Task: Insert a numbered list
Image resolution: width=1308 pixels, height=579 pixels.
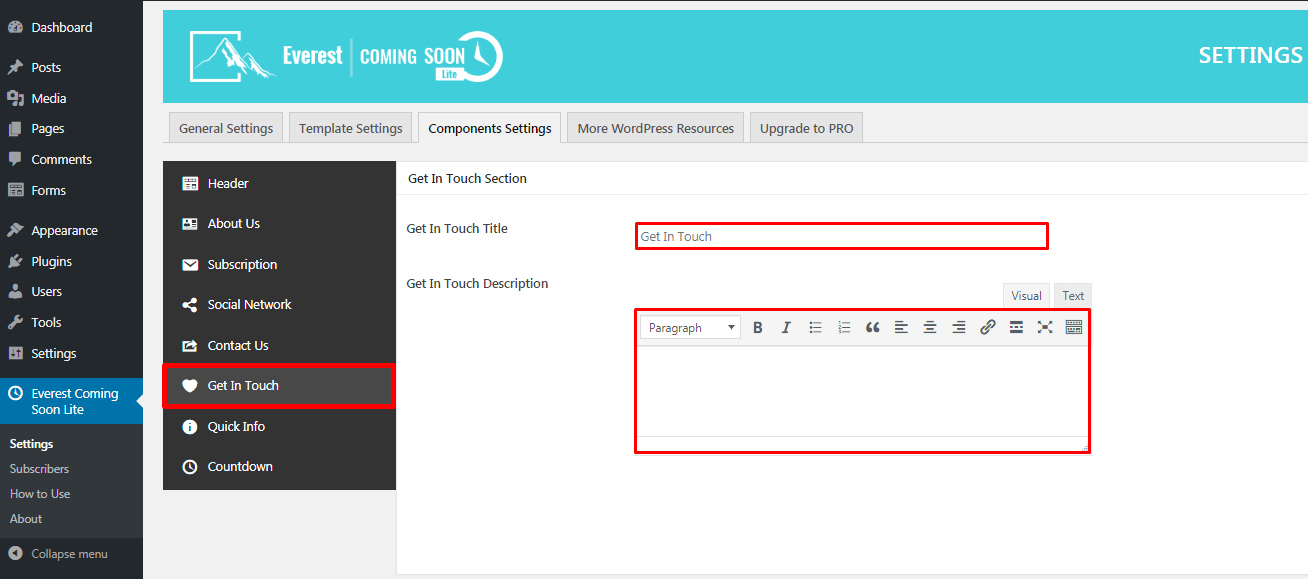Action: pos(844,327)
